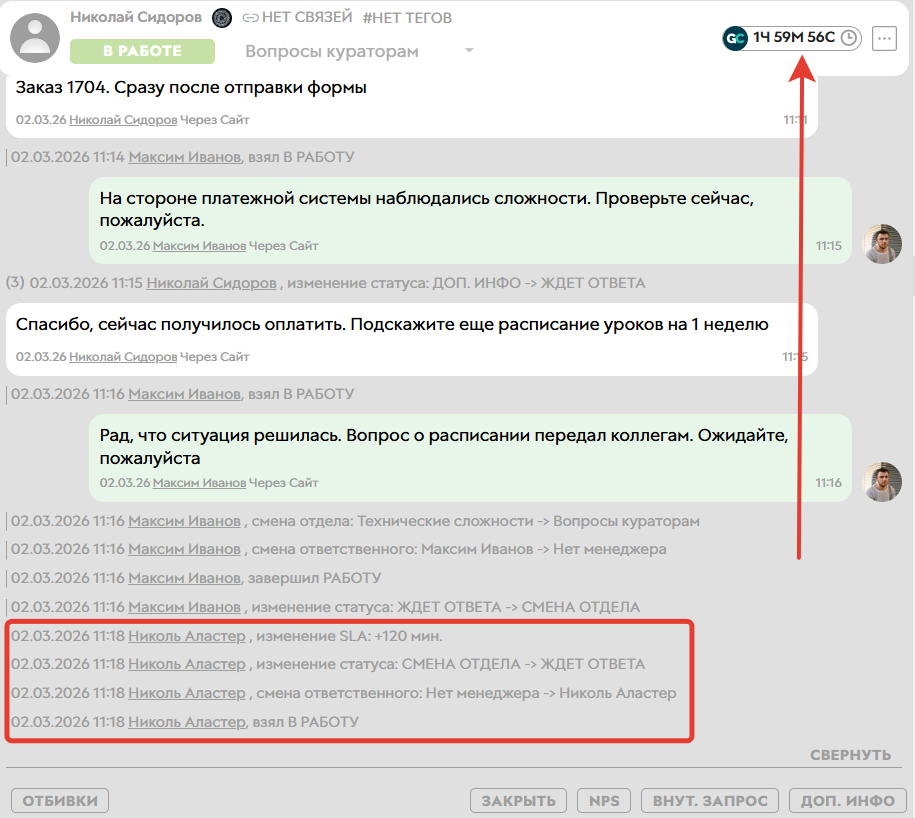Screen dimensions: 915x818
Task: Click the ВНУТ. ЗАПРОС button
Action: click(710, 800)
